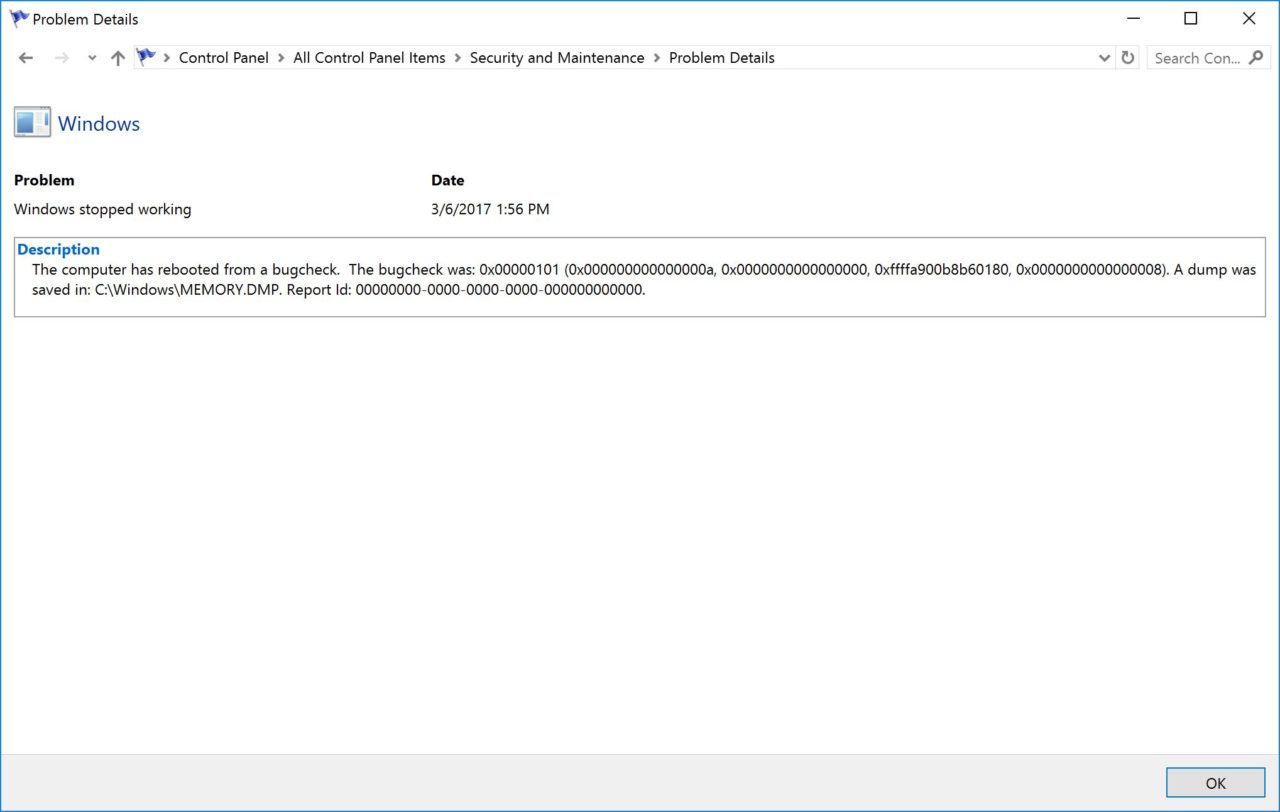
Task: Expand the chevron after Control Panel
Action: click(x=281, y=58)
